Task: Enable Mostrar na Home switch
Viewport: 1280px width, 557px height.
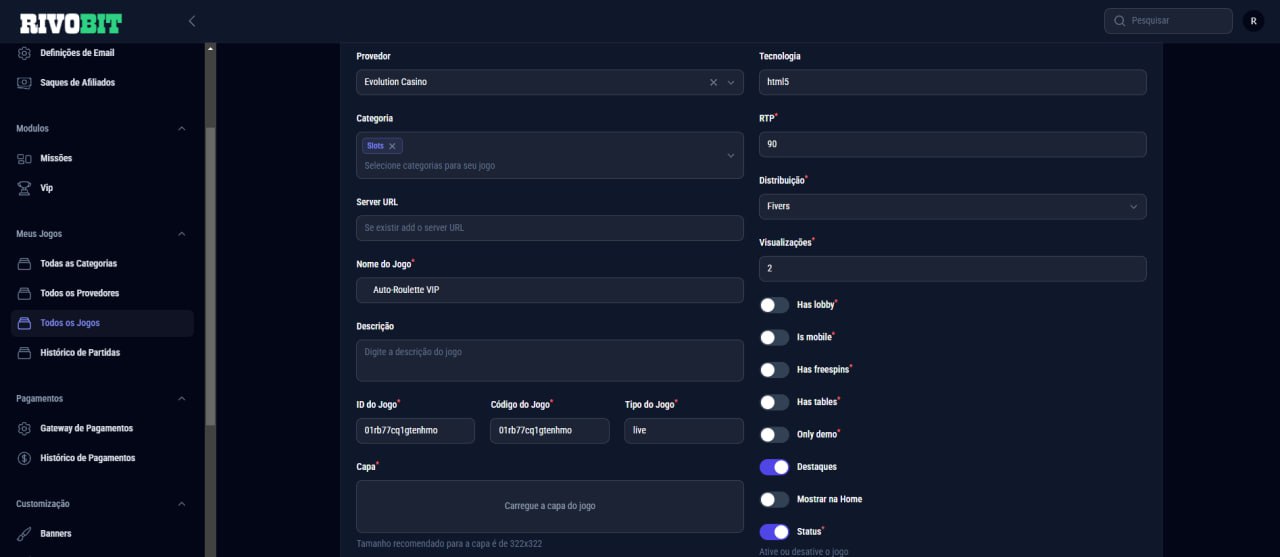Action: click(774, 499)
